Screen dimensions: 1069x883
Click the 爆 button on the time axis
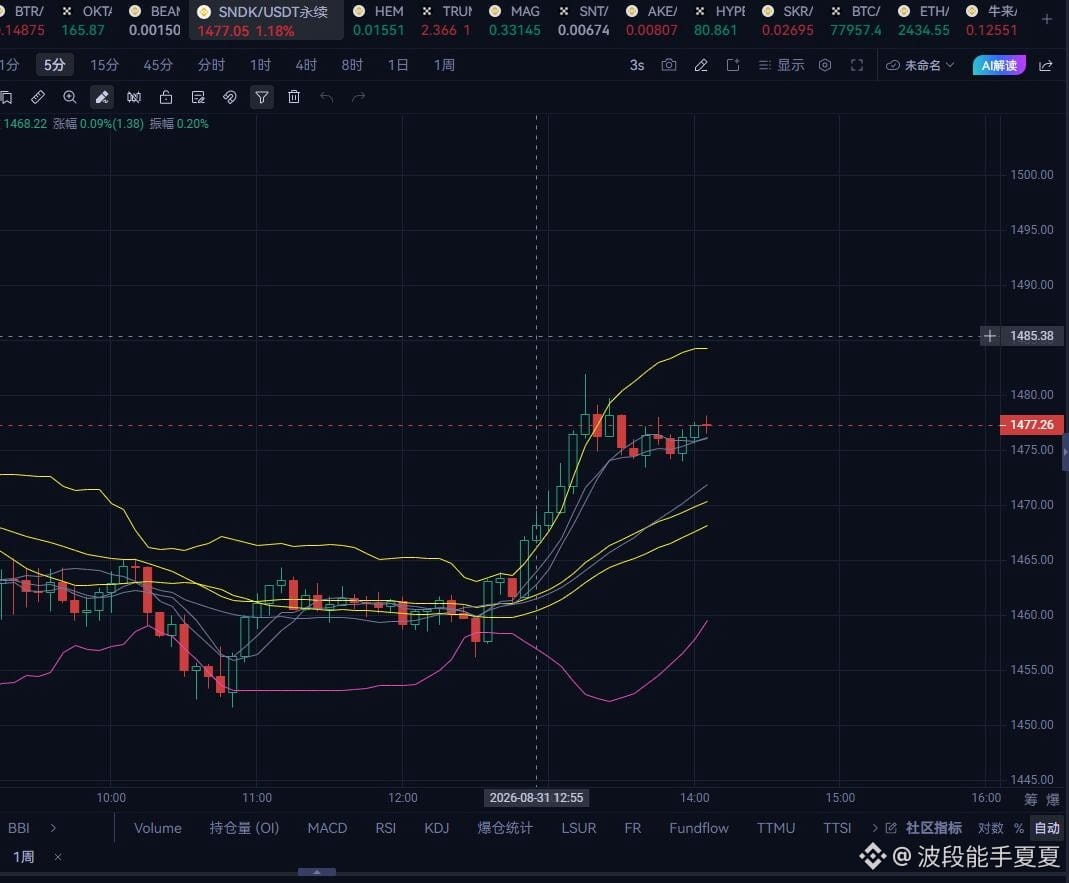[x=1053, y=798]
